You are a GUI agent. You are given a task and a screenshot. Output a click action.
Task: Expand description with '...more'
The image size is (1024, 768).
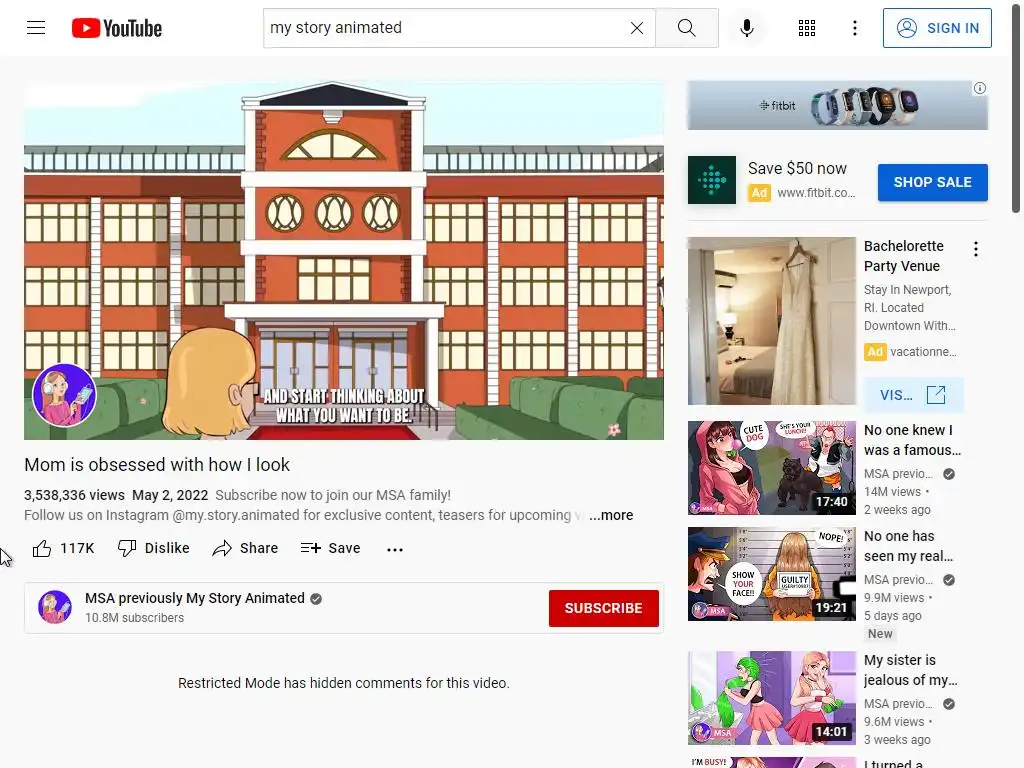pos(611,515)
